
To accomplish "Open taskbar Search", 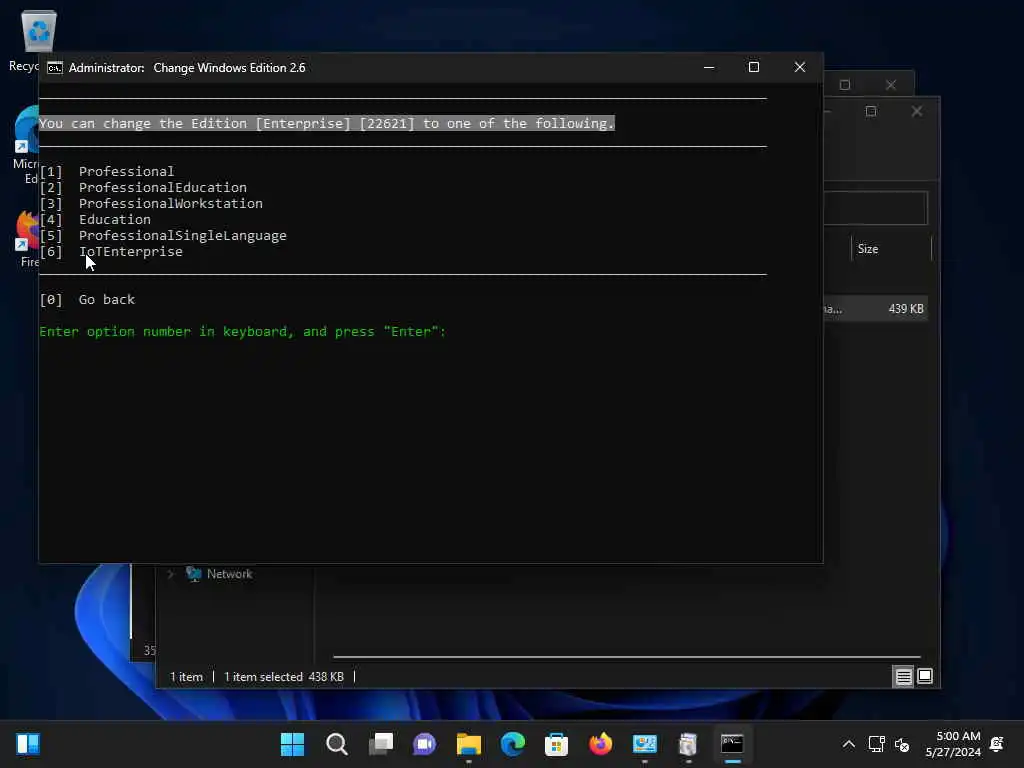I will coord(336,744).
